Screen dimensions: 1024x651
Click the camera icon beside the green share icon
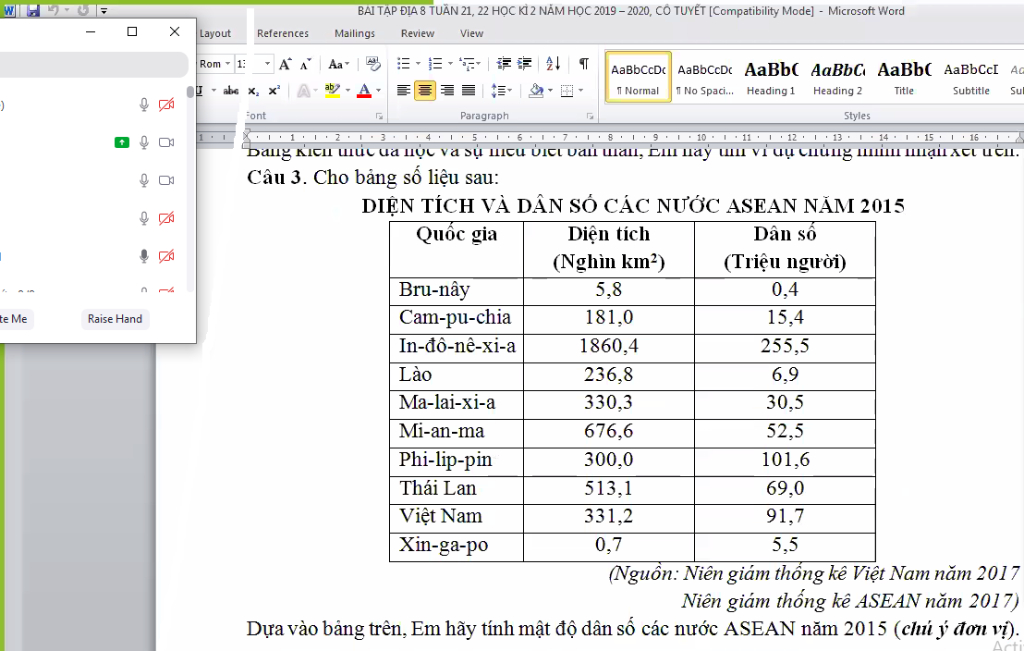167,142
